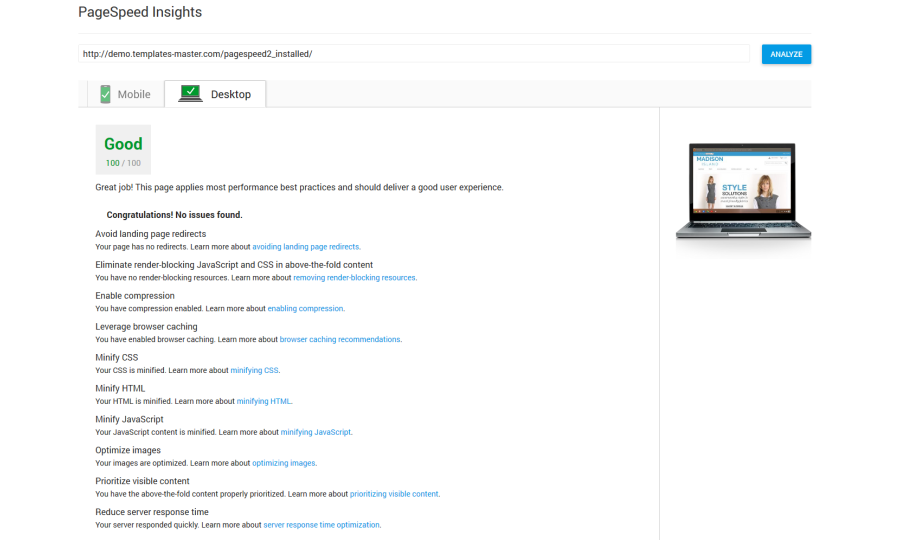Viewport: 900px width, 540px height.
Task: Open avoiding landing page redirects link
Action: [305, 246]
